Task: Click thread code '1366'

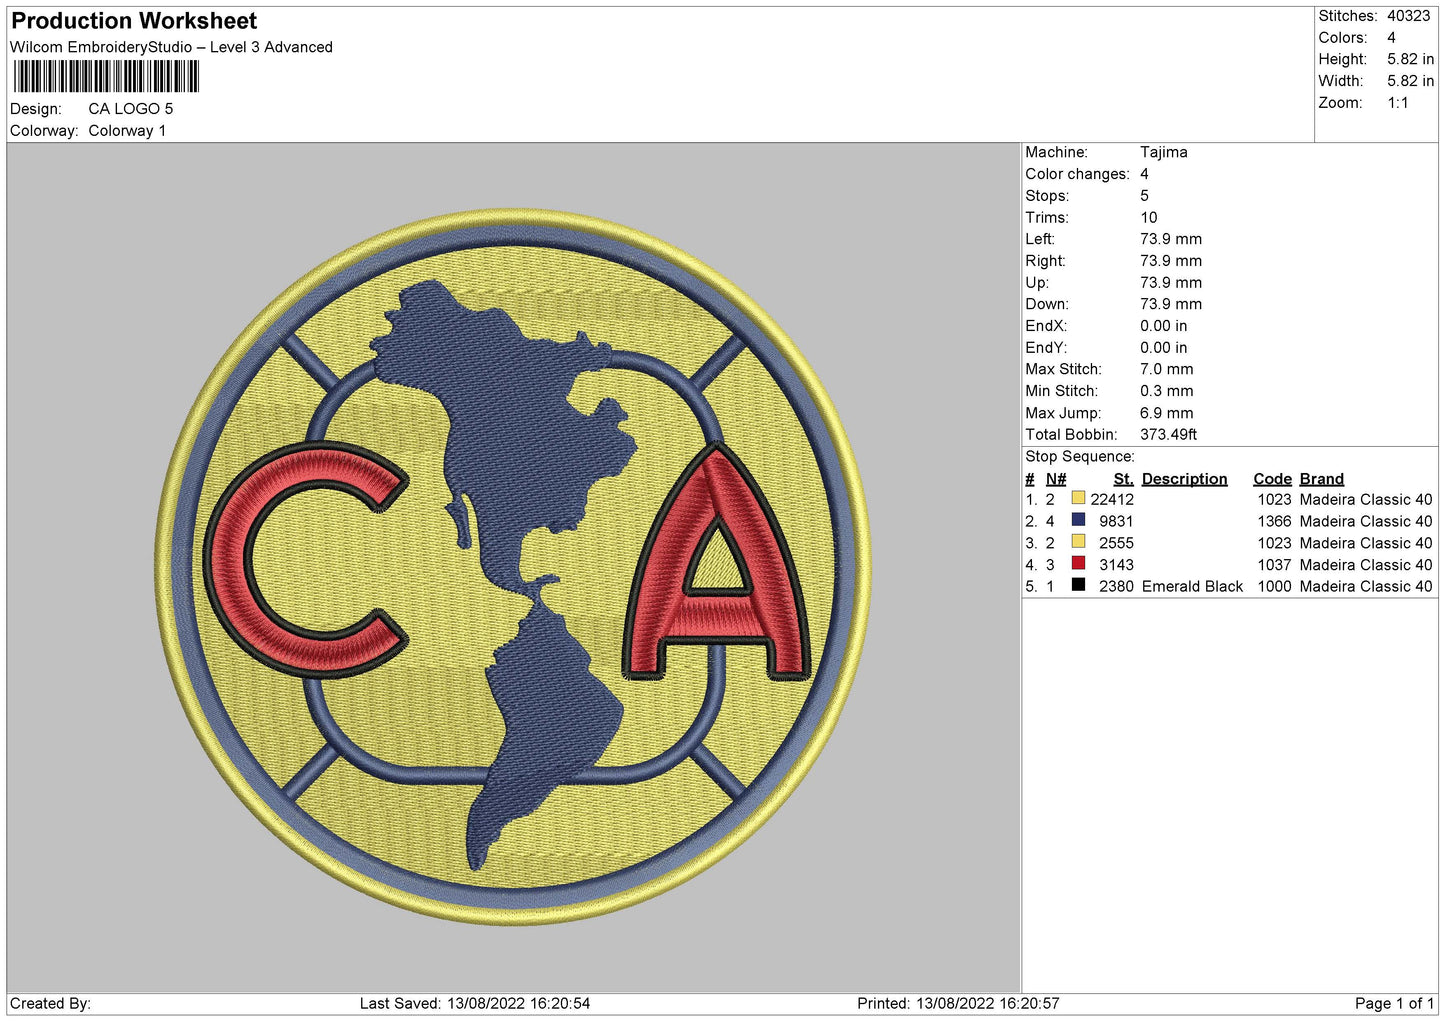Action: coord(1275,522)
